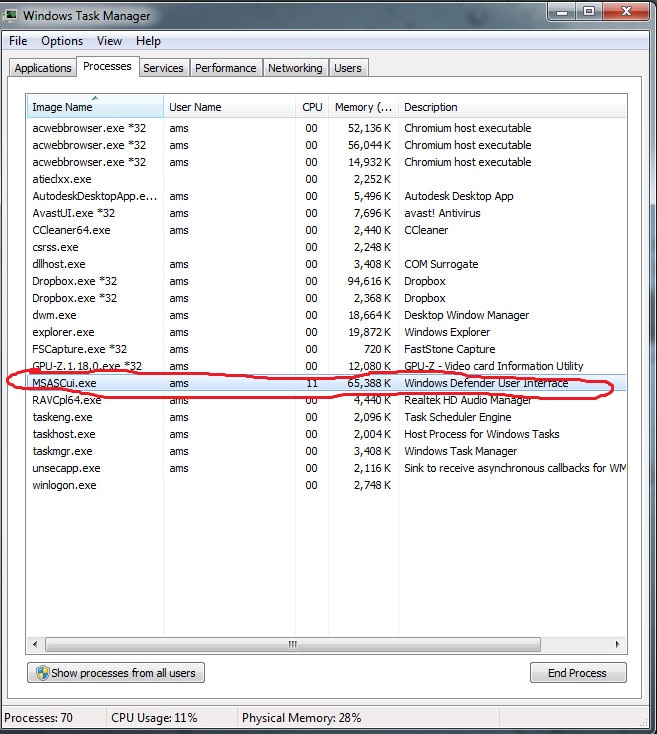Select the RAVCpl64.exe process
Viewport: 657px width, 734px height.
click(x=326, y=400)
